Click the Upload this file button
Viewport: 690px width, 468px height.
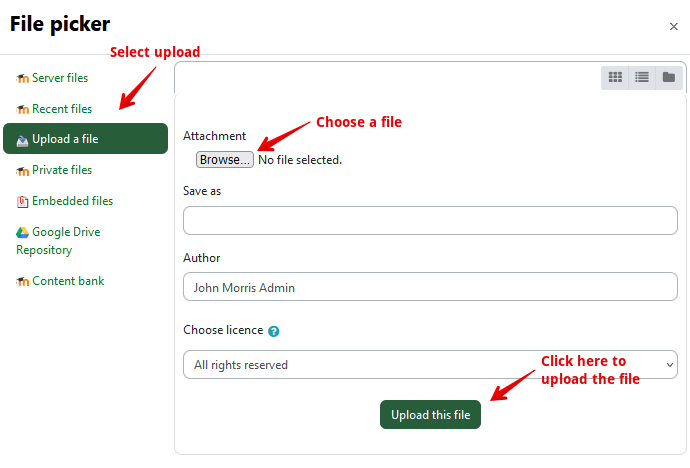click(430, 415)
